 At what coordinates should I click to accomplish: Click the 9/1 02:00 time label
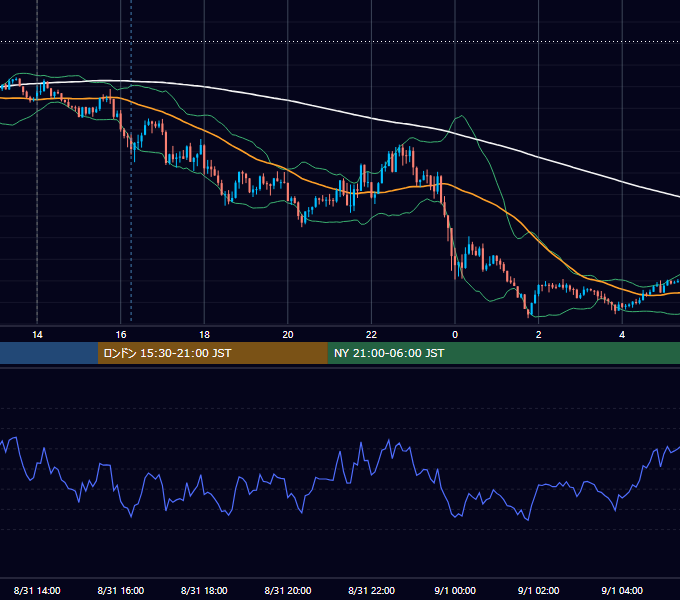(538, 590)
